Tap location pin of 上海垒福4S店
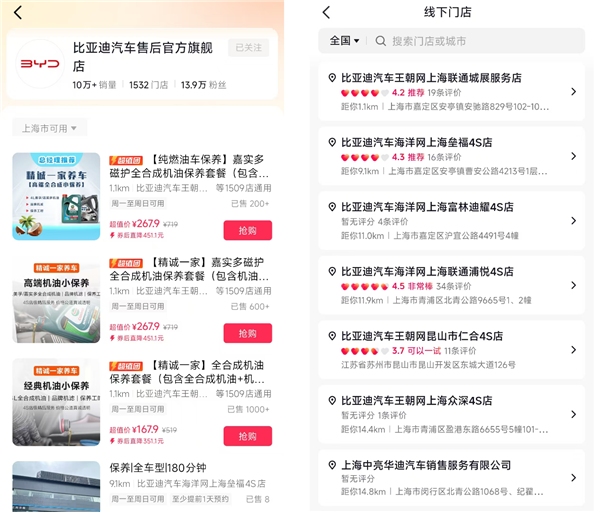This screenshot has width=600, height=512. (x=332, y=142)
